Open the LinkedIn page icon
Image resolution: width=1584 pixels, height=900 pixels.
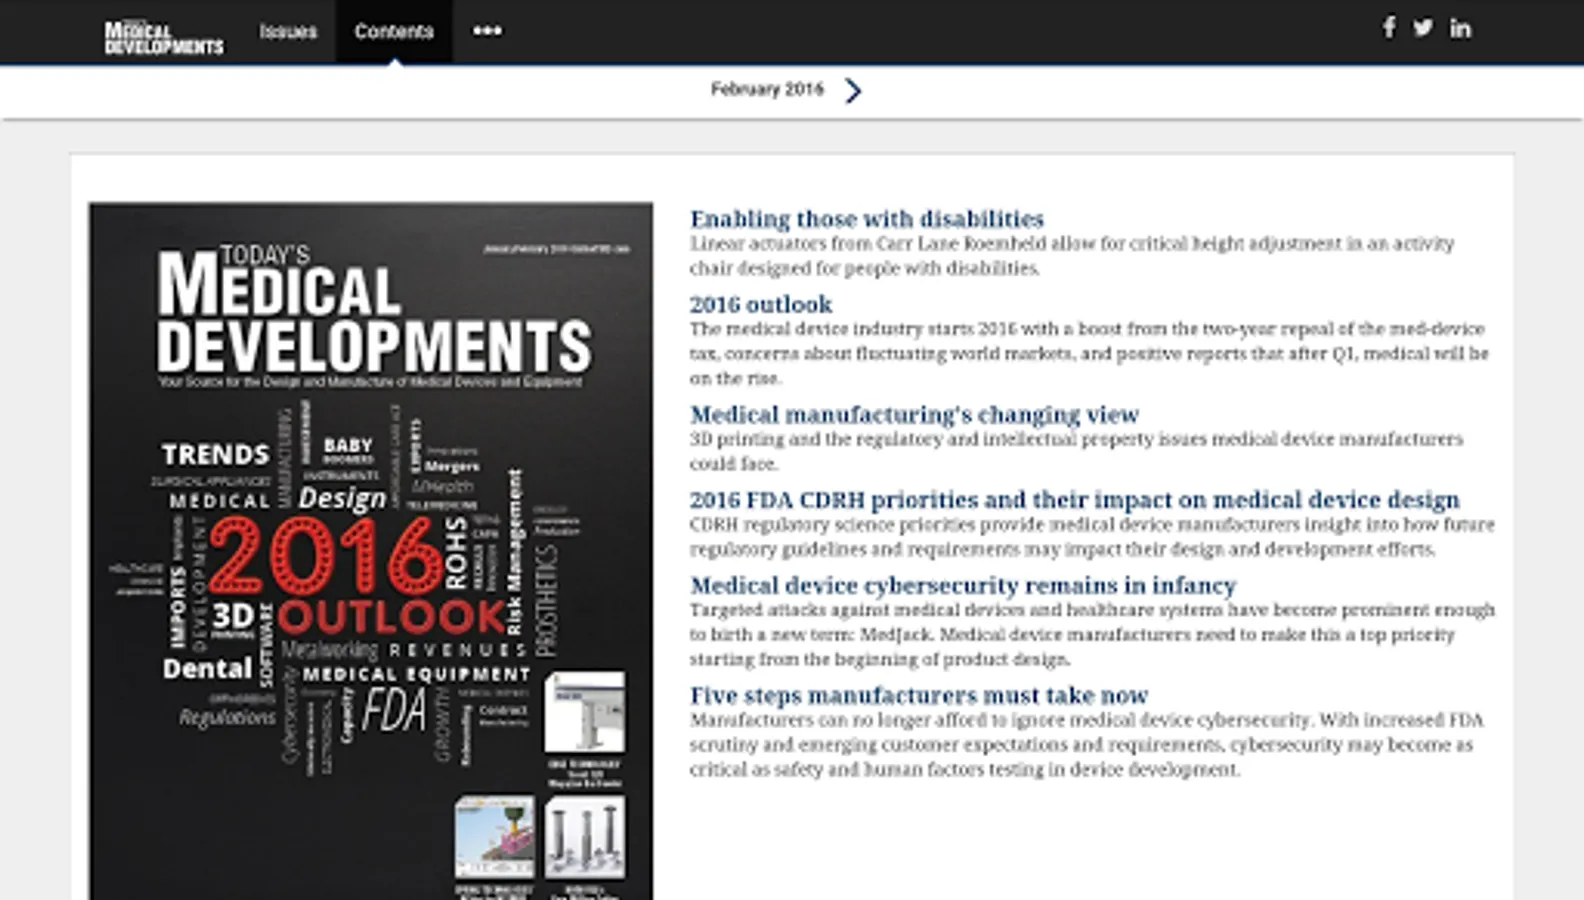[x=1460, y=28]
